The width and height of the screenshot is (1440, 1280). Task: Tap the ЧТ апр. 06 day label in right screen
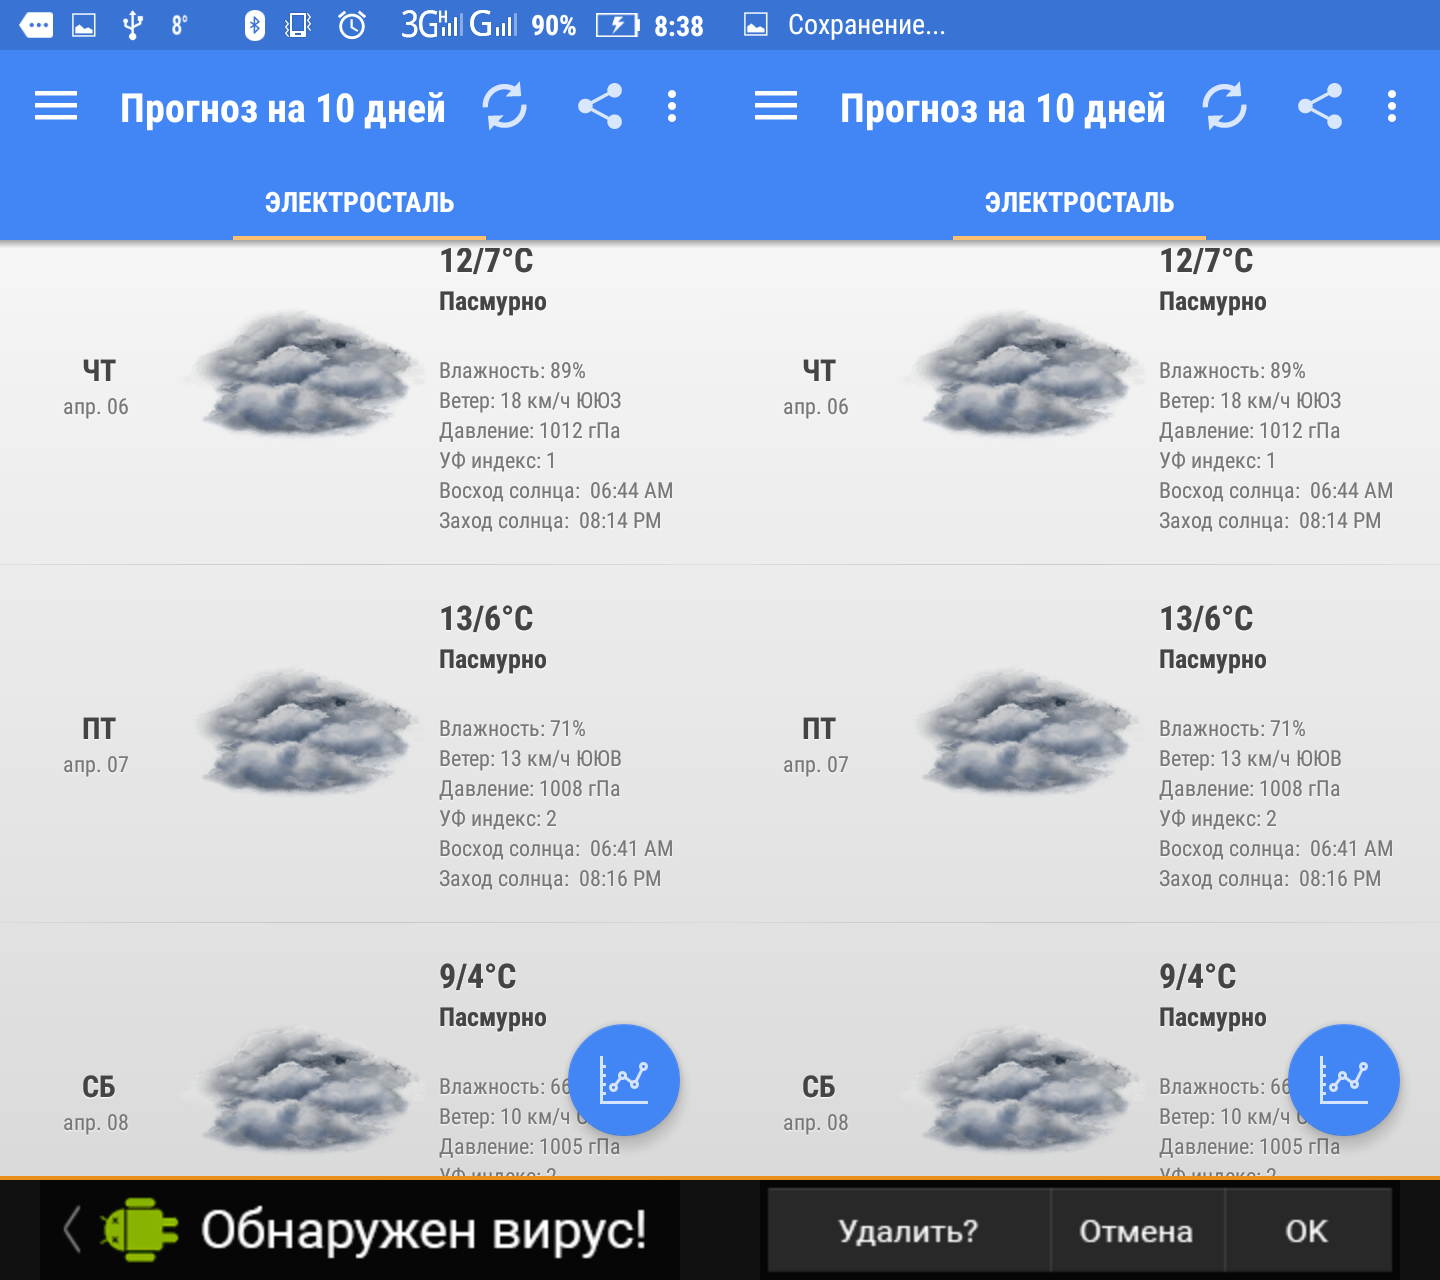tap(816, 387)
